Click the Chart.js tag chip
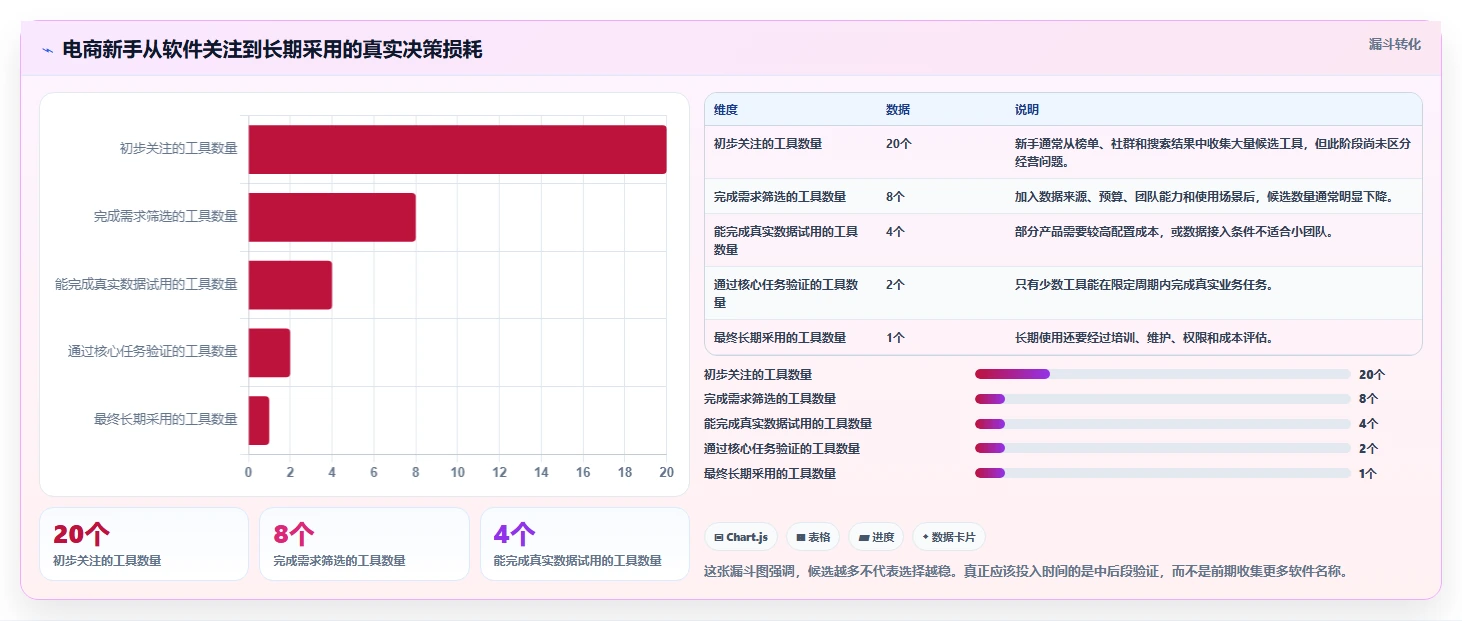This screenshot has height=621, width=1462. click(741, 537)
